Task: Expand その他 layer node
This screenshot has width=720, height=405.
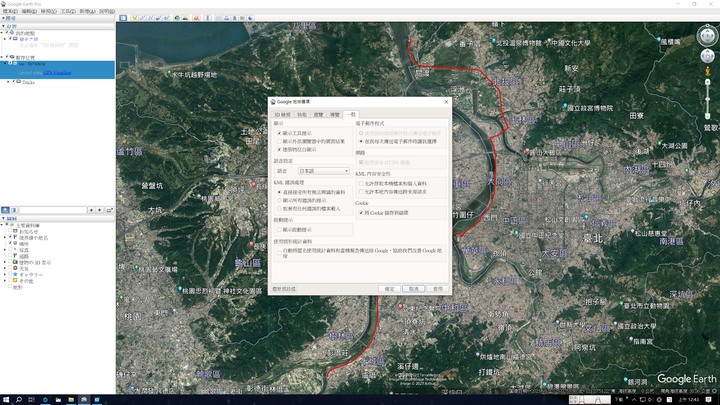Action: (x=5, y=281)
